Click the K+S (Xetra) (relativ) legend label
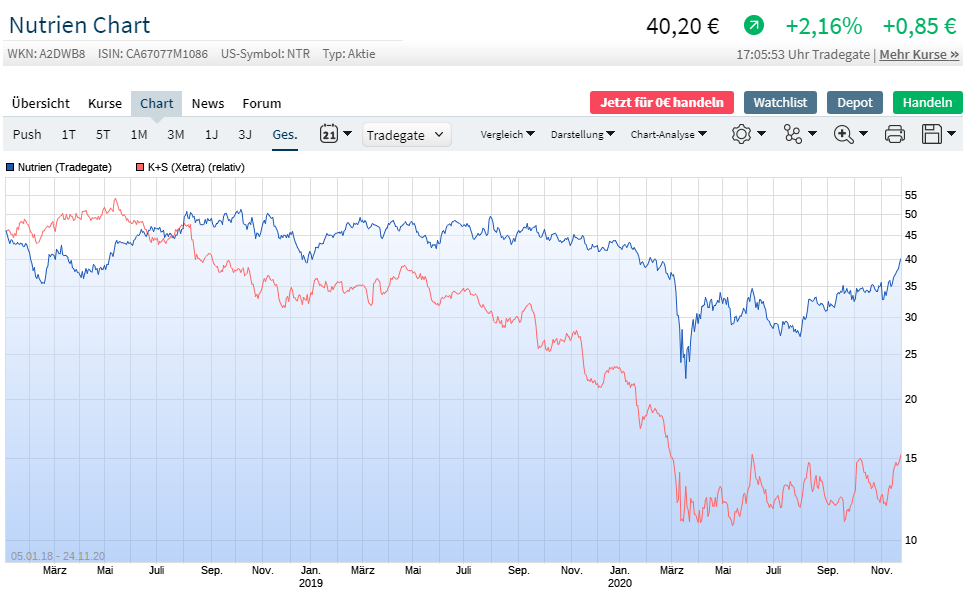Screen dimensions: 973x593 [196, 167]
